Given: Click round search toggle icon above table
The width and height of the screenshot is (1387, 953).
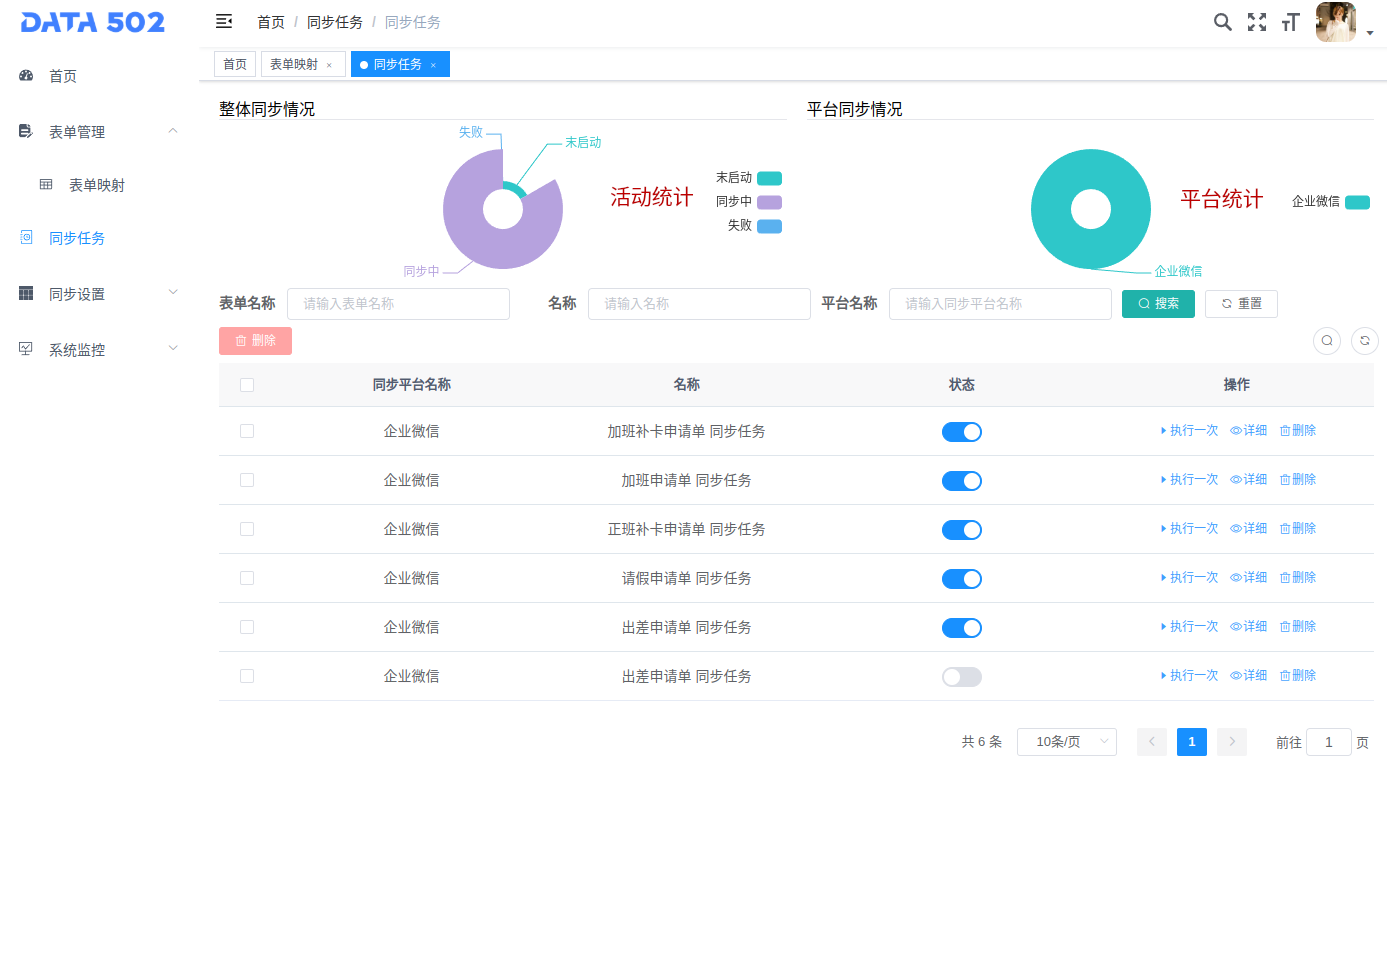Looking at the screenshot, I should click(x=1327, y=341).
